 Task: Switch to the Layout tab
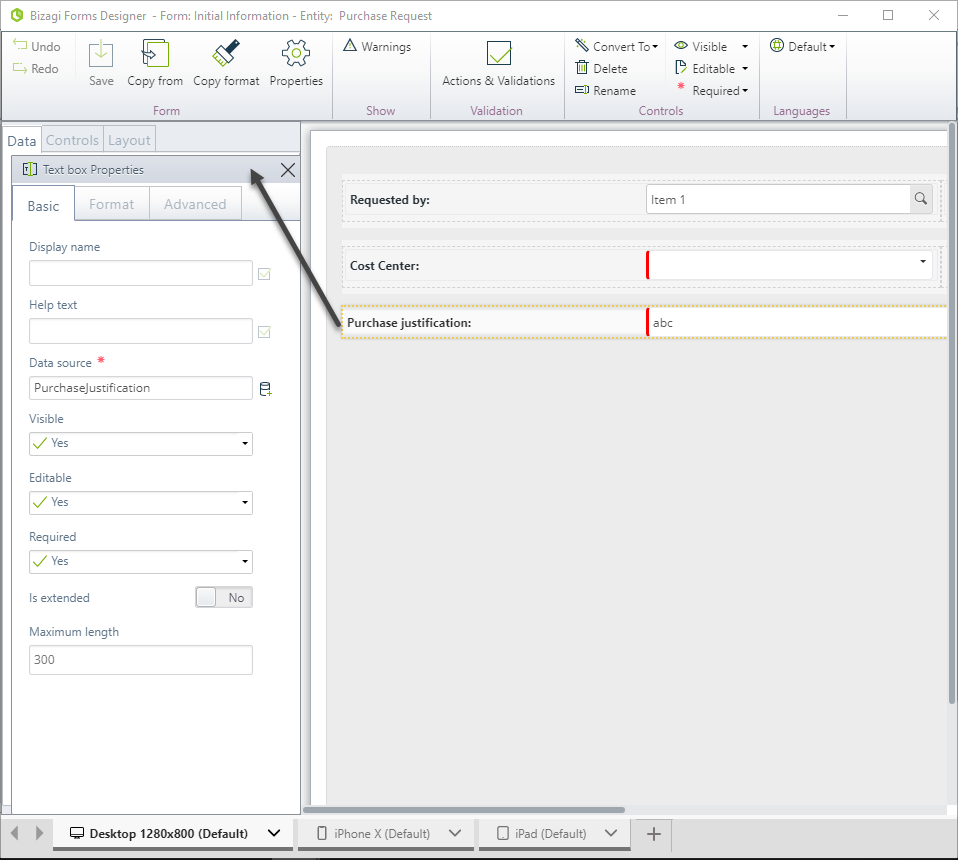tap(129, 140)
